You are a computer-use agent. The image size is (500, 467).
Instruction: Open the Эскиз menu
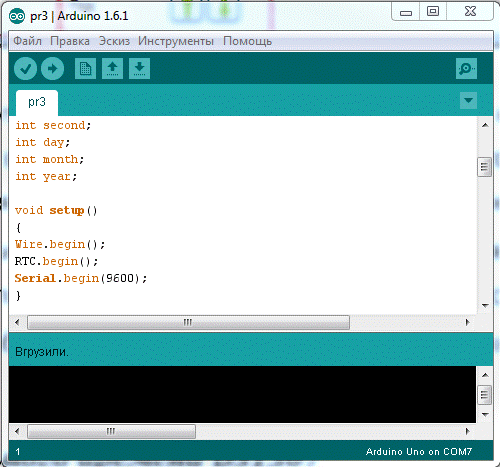pos(114,41)
